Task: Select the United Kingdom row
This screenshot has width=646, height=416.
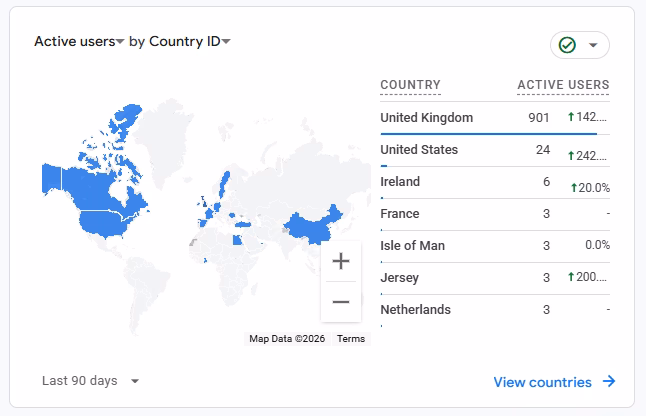Action: (x=495, y=118)
